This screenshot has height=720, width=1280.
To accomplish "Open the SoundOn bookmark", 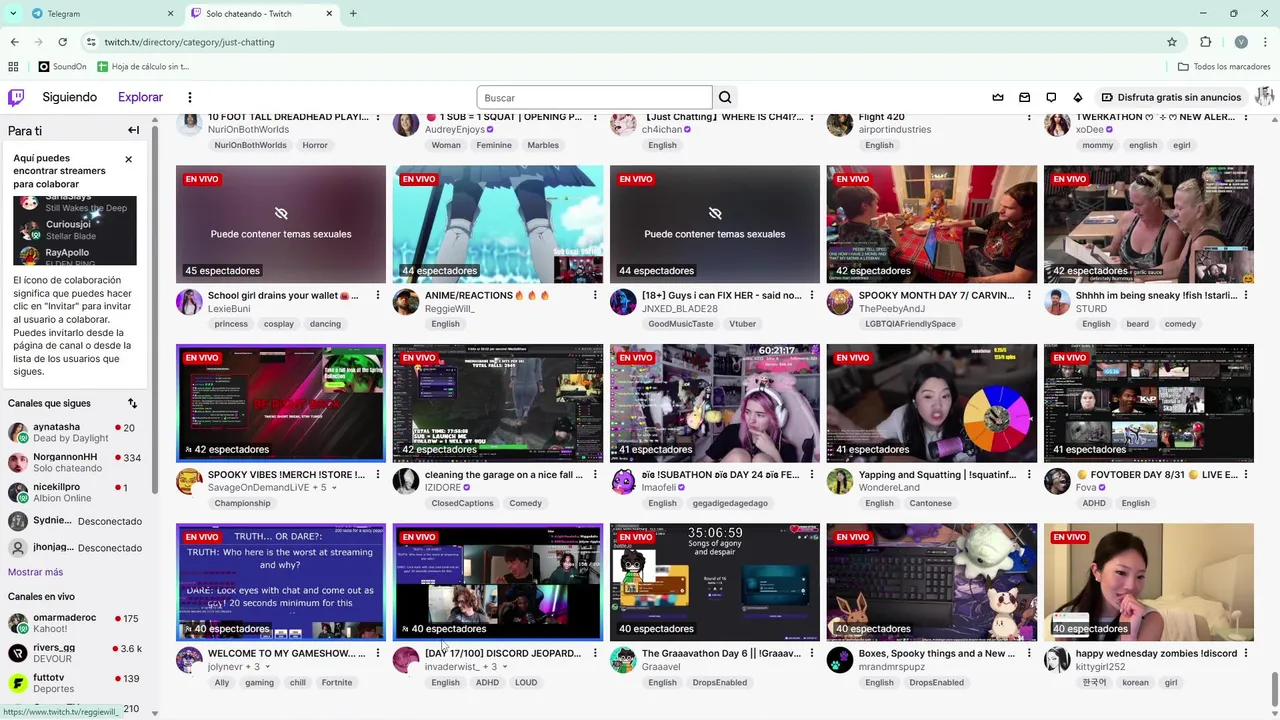I will coord(62,67).
